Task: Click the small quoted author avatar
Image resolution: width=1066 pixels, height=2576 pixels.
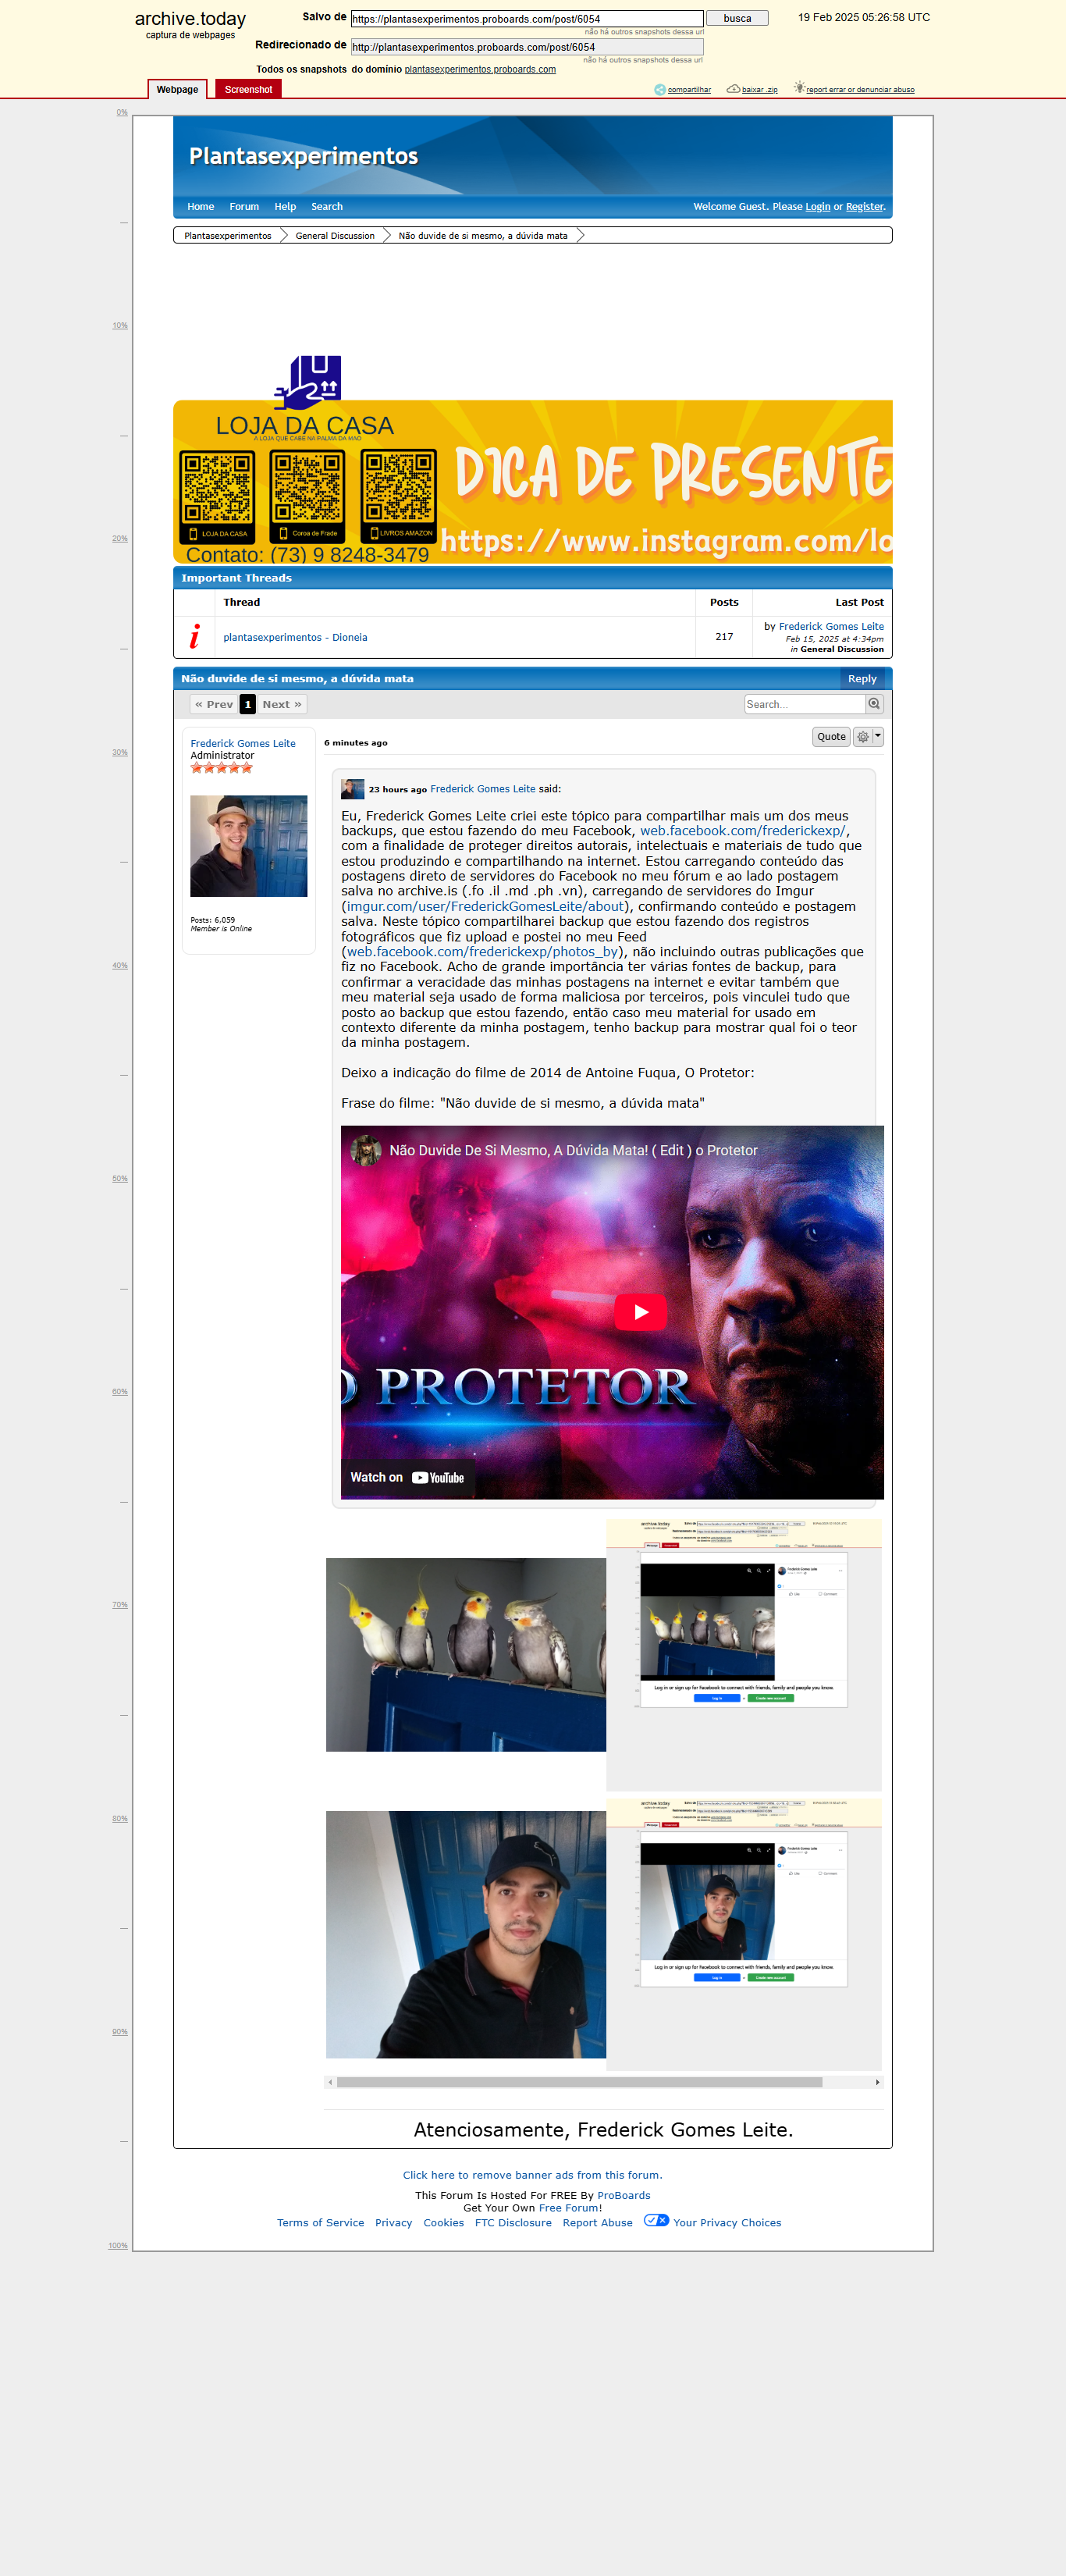Action: 352,789
